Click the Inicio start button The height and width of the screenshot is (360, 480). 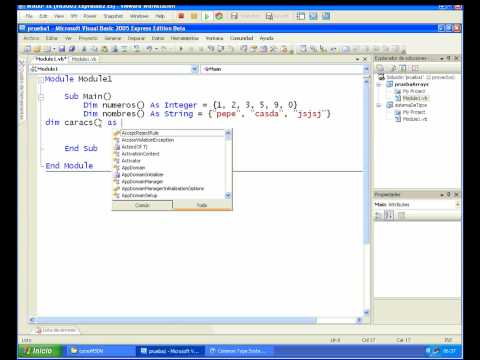point(40,351)
